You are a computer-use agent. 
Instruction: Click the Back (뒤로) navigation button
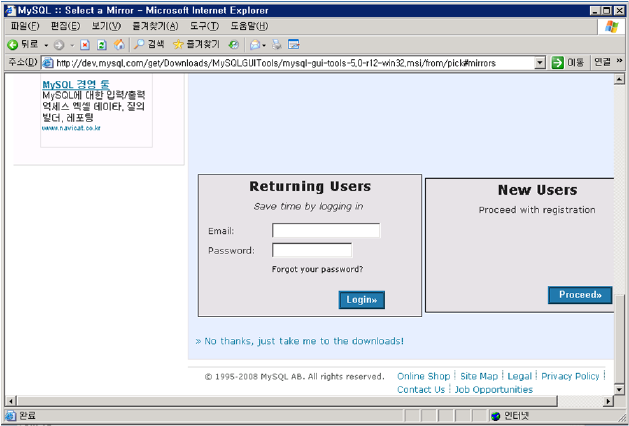(22, 45)
